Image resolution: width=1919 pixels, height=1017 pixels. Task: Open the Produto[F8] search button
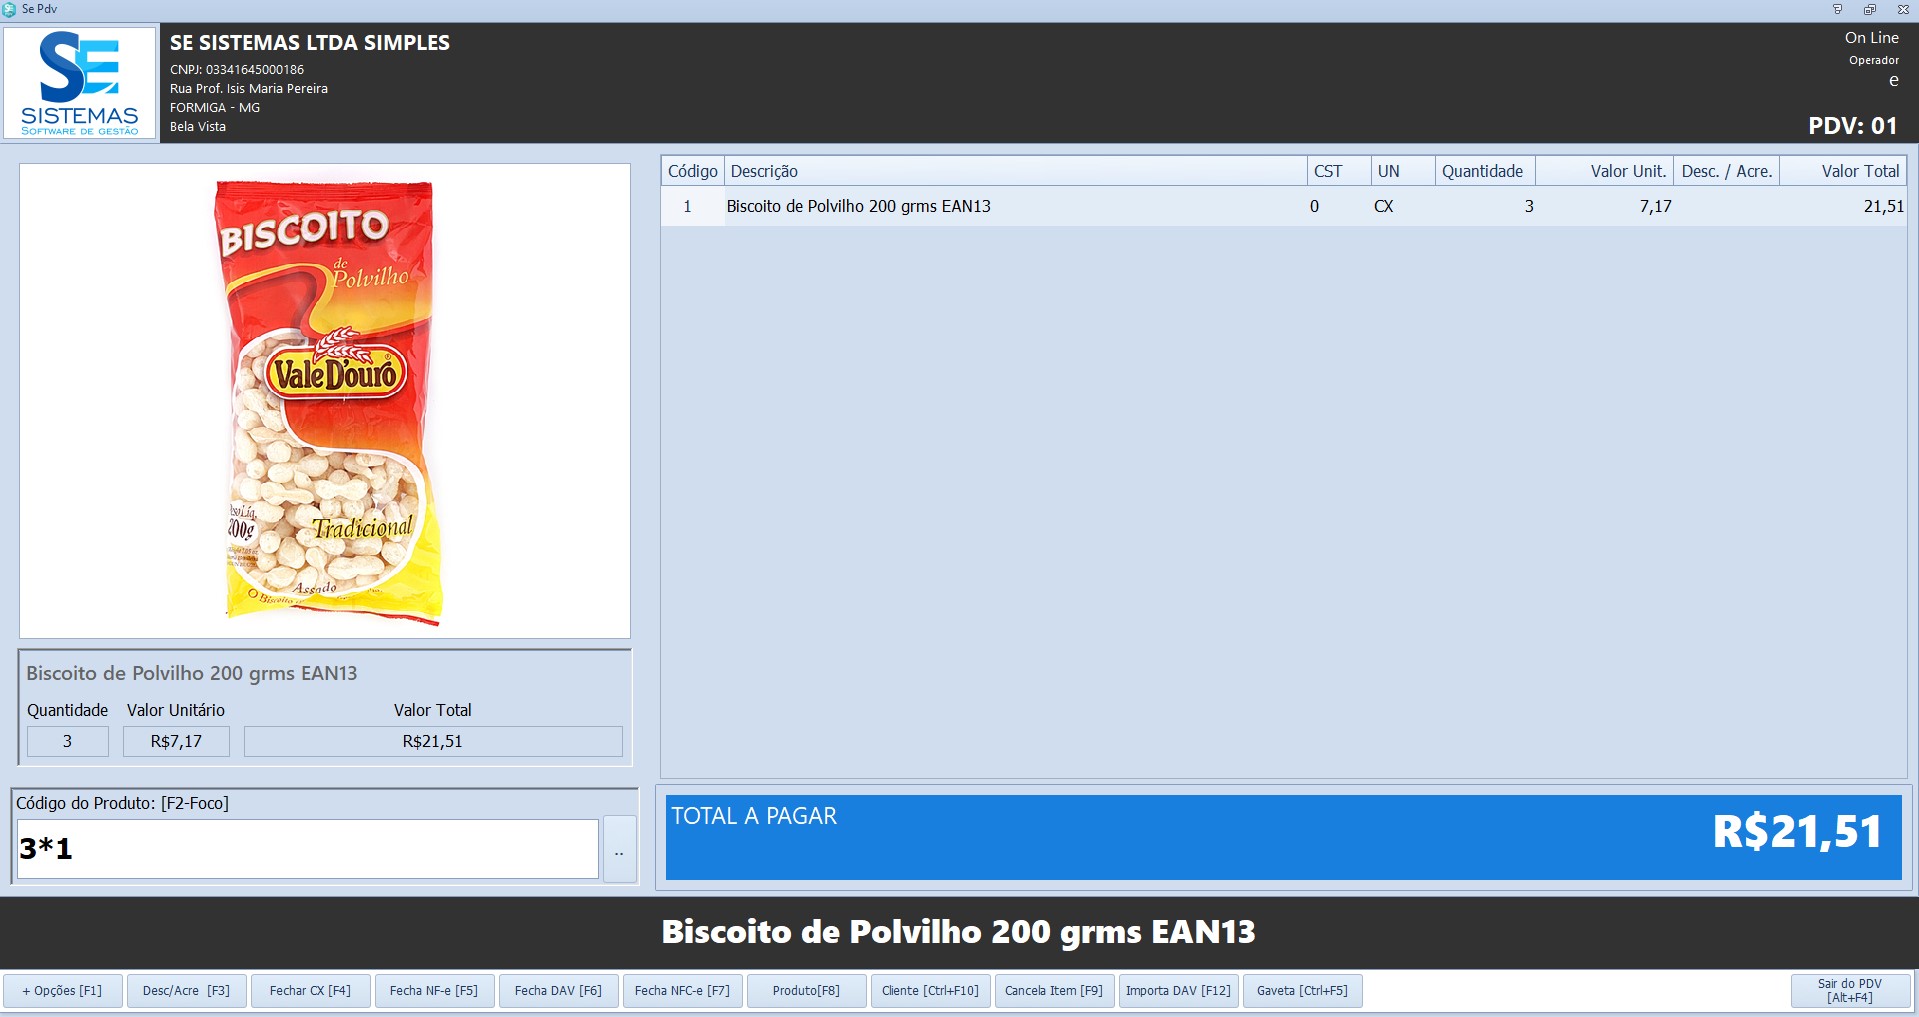(x=806, y=991)
